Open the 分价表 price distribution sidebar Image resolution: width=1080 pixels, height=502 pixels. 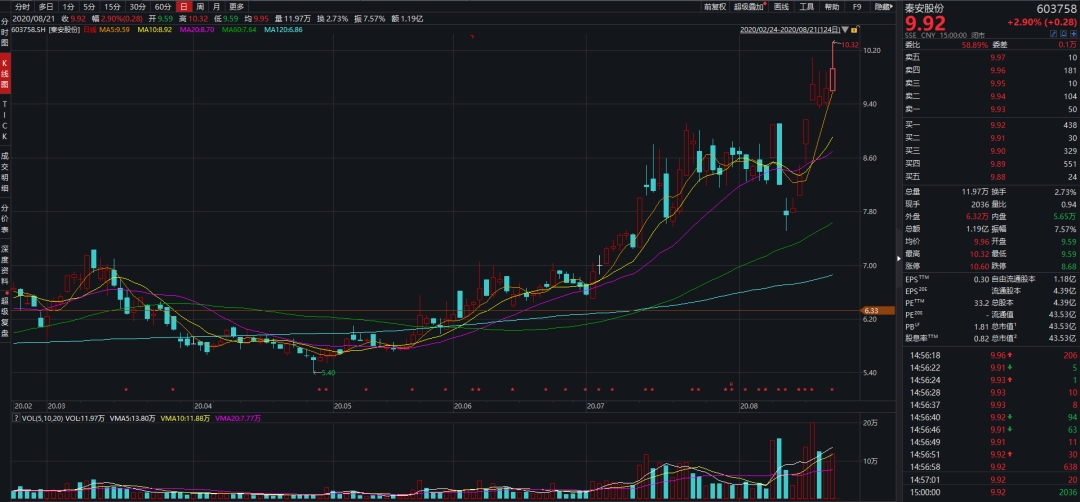point(5,217)
